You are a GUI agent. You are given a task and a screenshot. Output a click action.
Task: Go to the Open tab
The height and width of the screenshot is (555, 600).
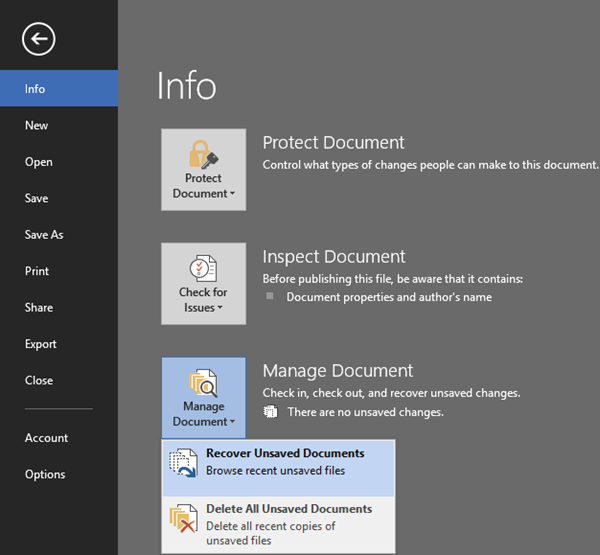click(39, 162)
